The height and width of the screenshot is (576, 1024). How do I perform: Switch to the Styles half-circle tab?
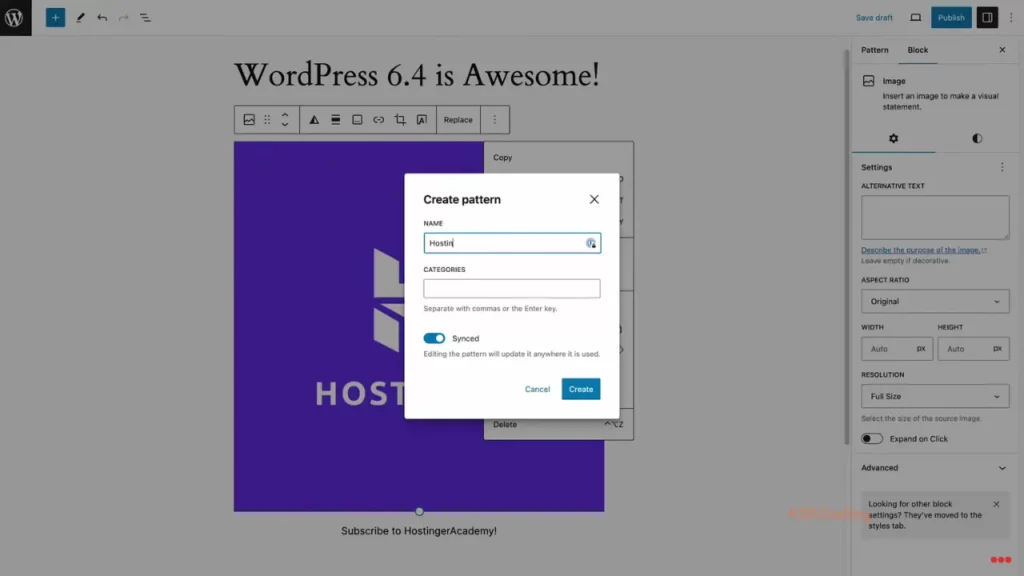pos(977,138)
